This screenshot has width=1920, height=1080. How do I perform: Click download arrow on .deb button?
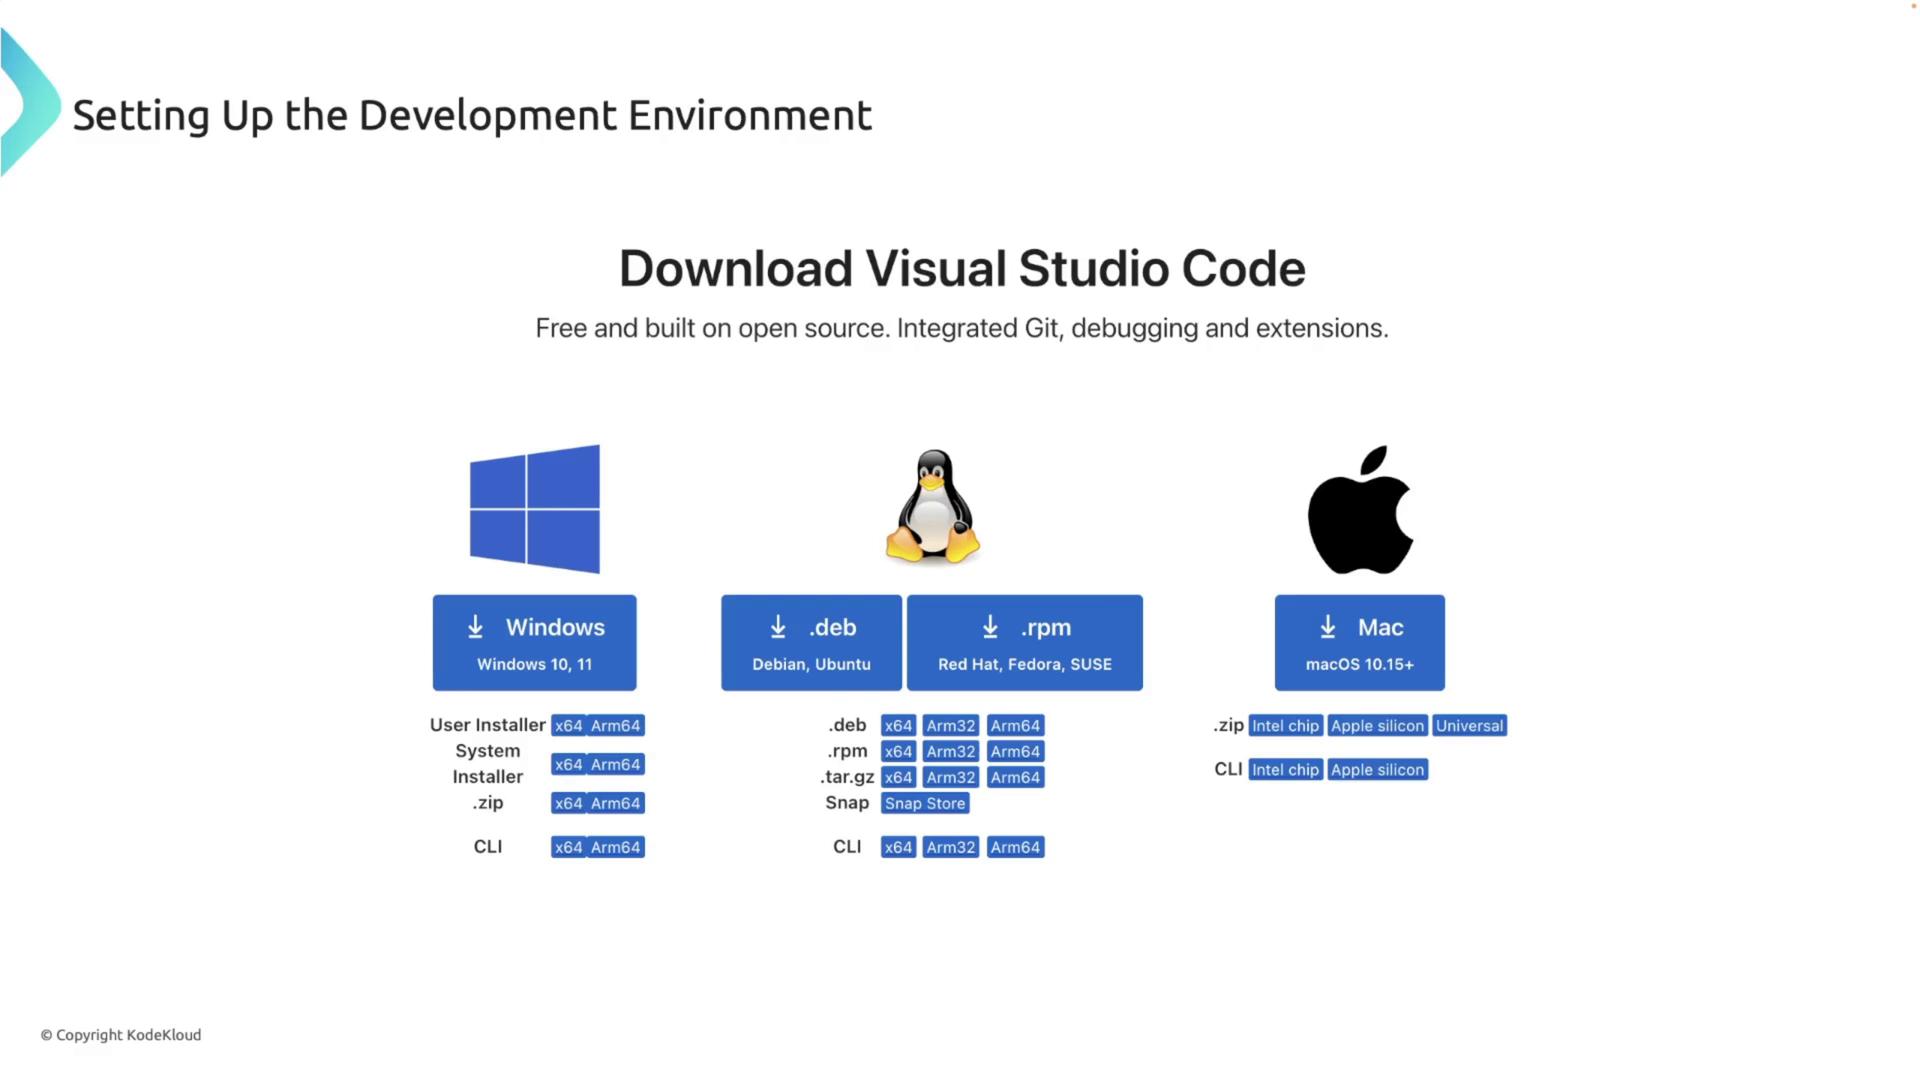pos(778,627)
